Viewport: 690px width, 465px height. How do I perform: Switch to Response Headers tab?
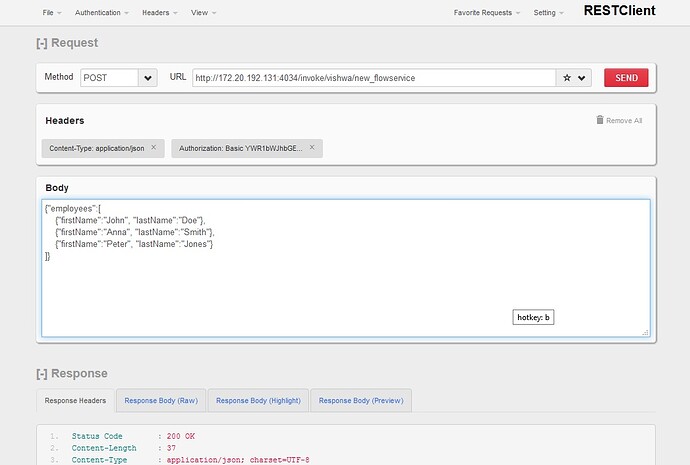tap(75, 400)
